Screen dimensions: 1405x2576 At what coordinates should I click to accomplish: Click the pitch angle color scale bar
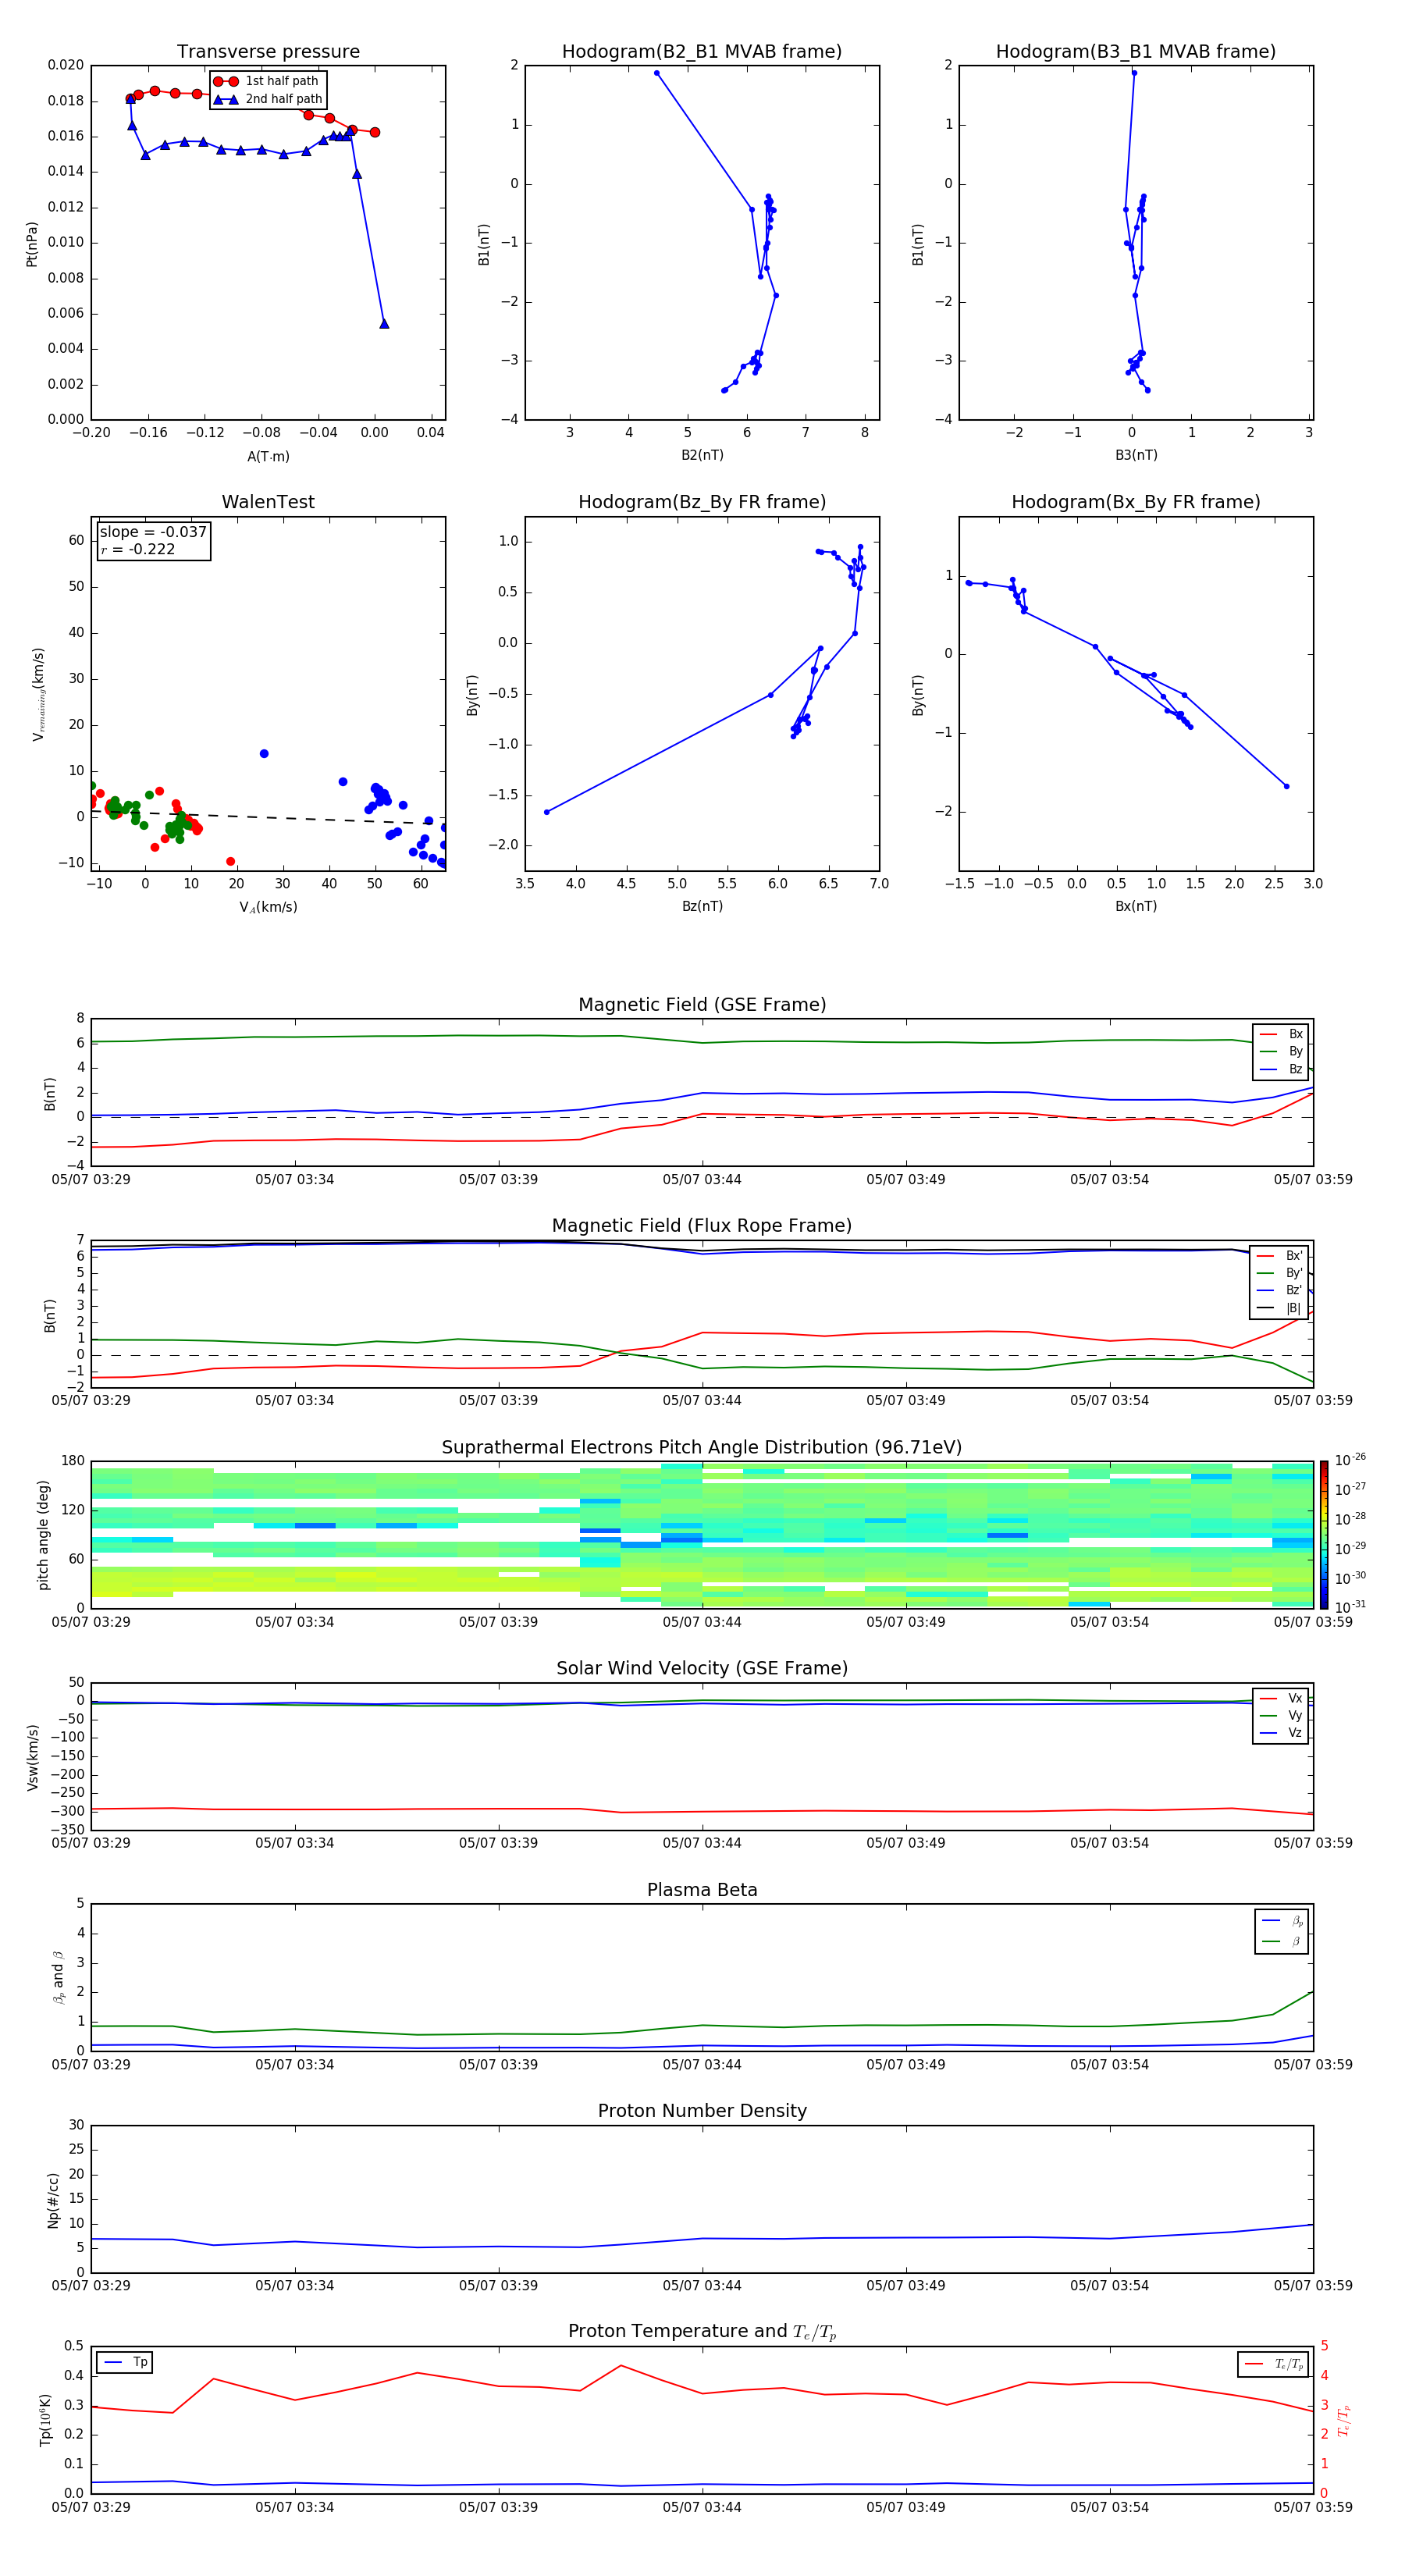1324,1535
